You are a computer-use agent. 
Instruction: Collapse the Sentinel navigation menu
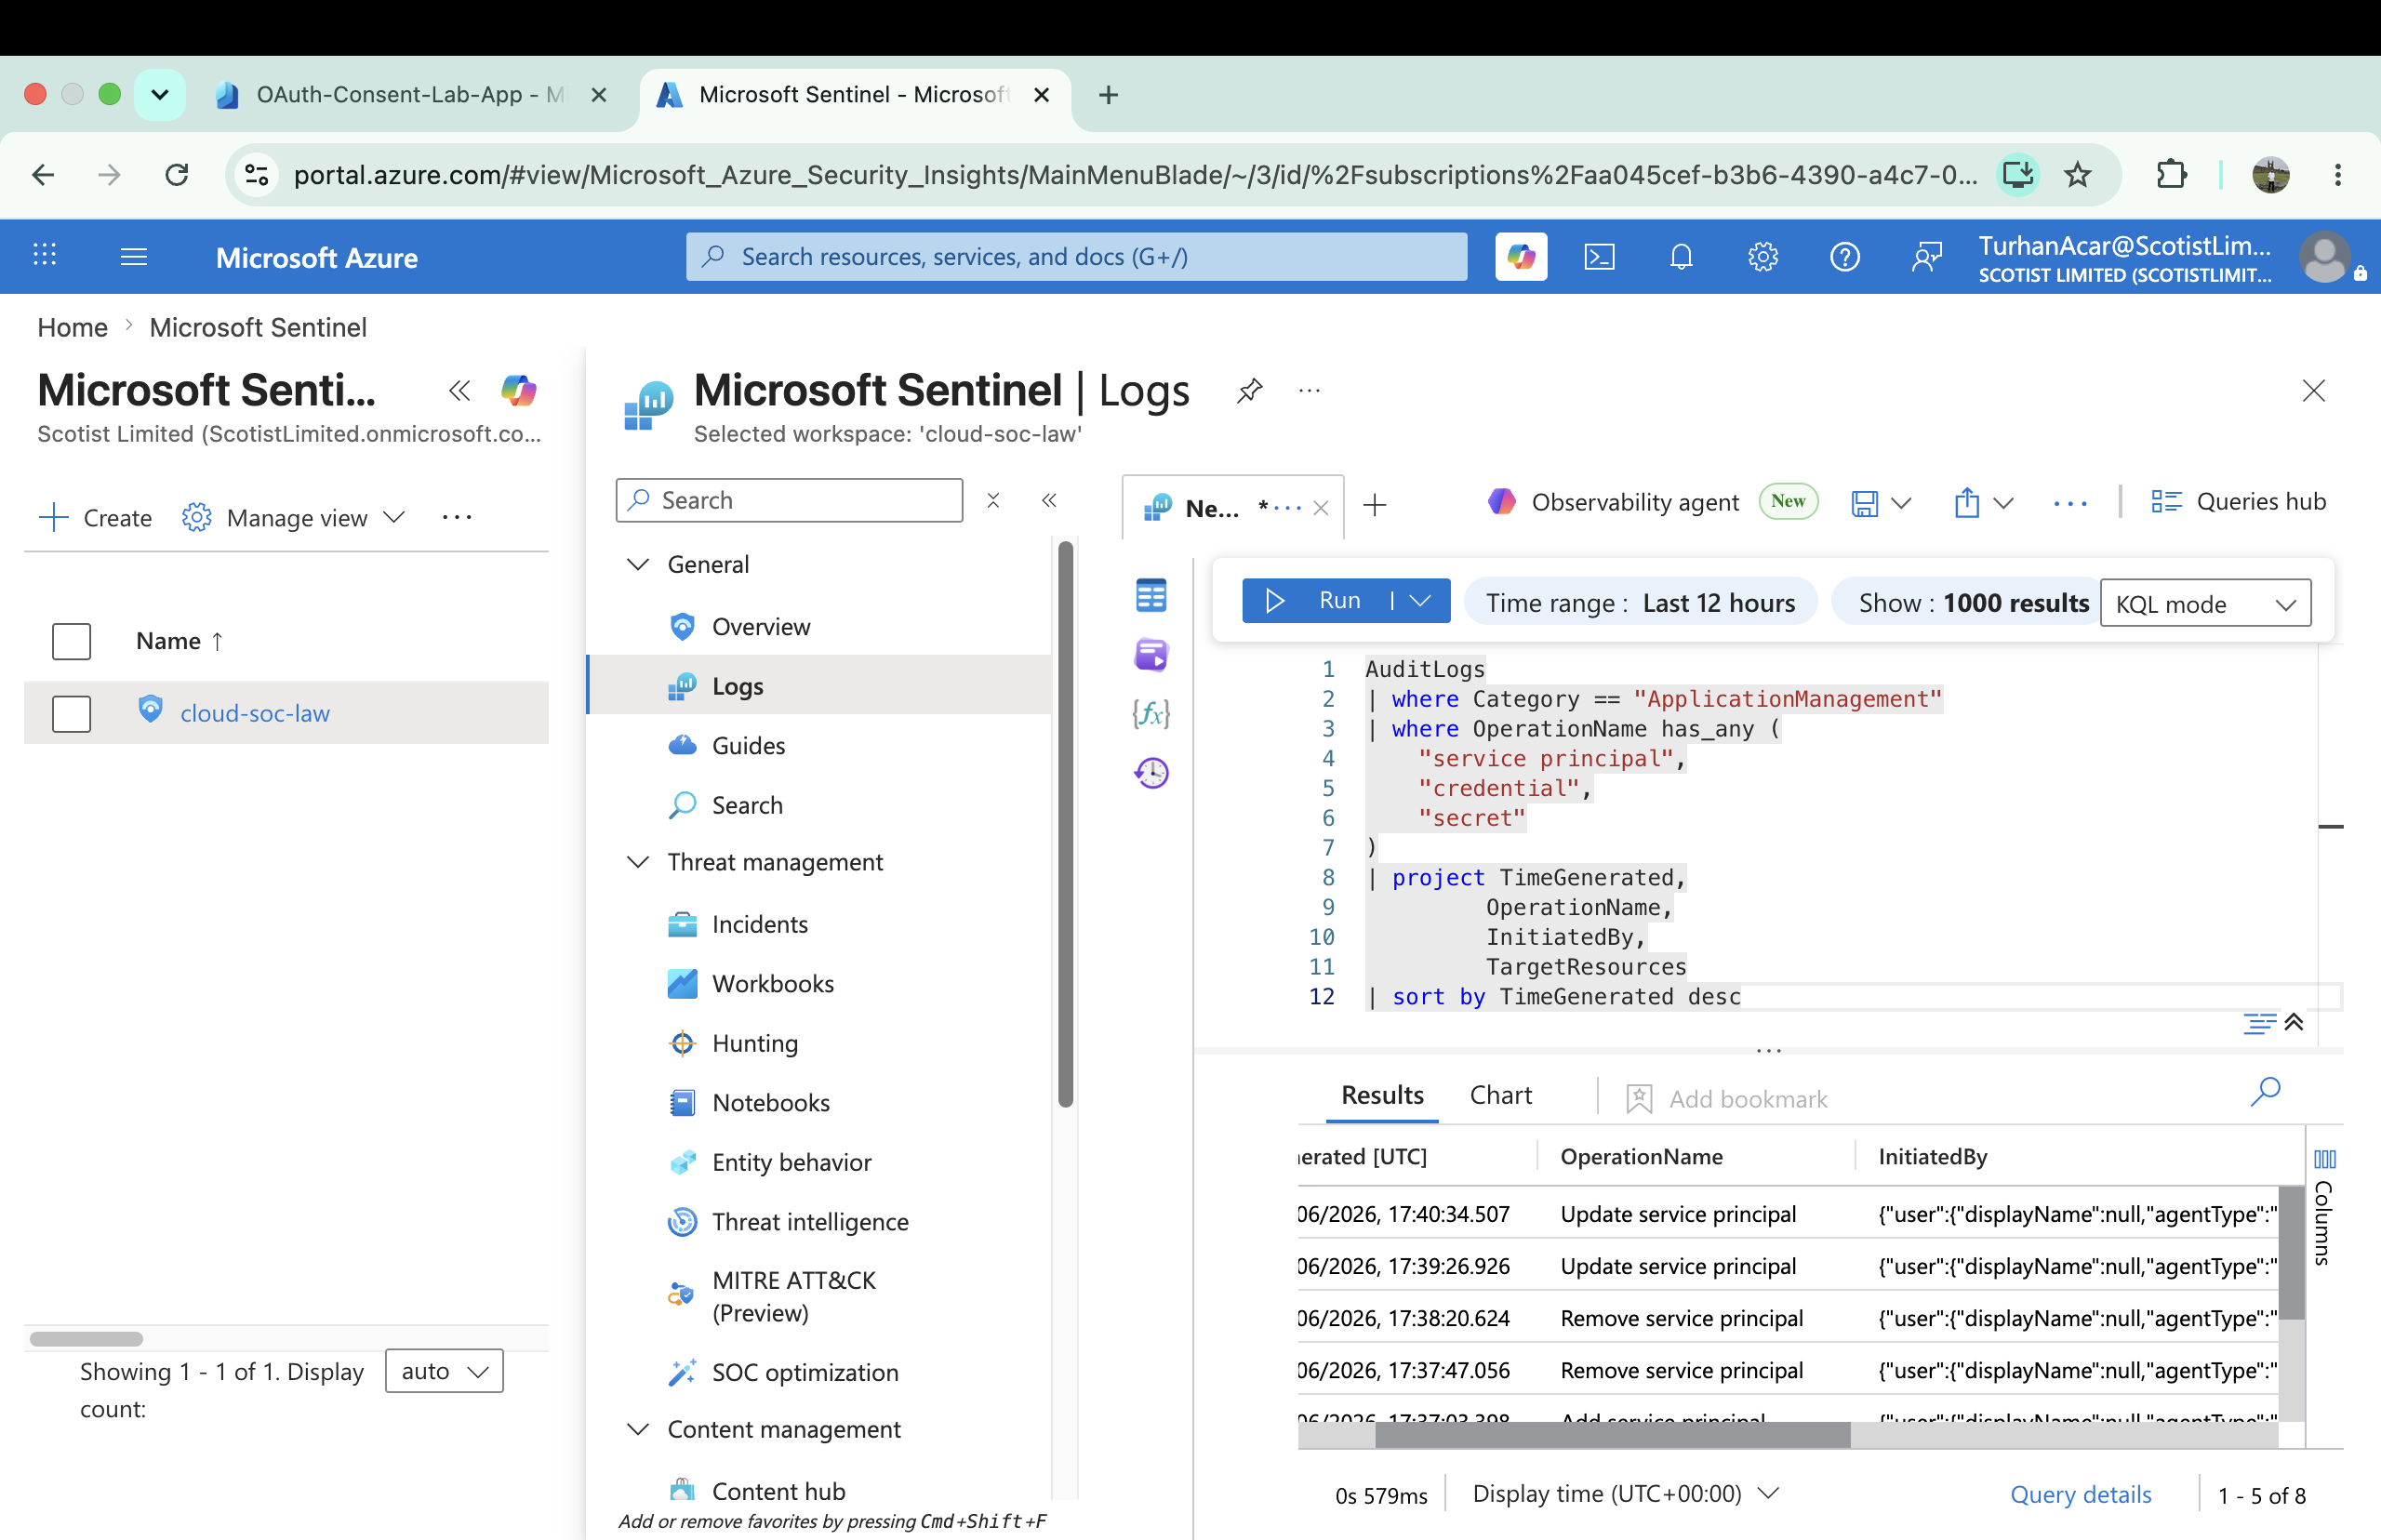pyautogui.click(x=1049, y=500)
